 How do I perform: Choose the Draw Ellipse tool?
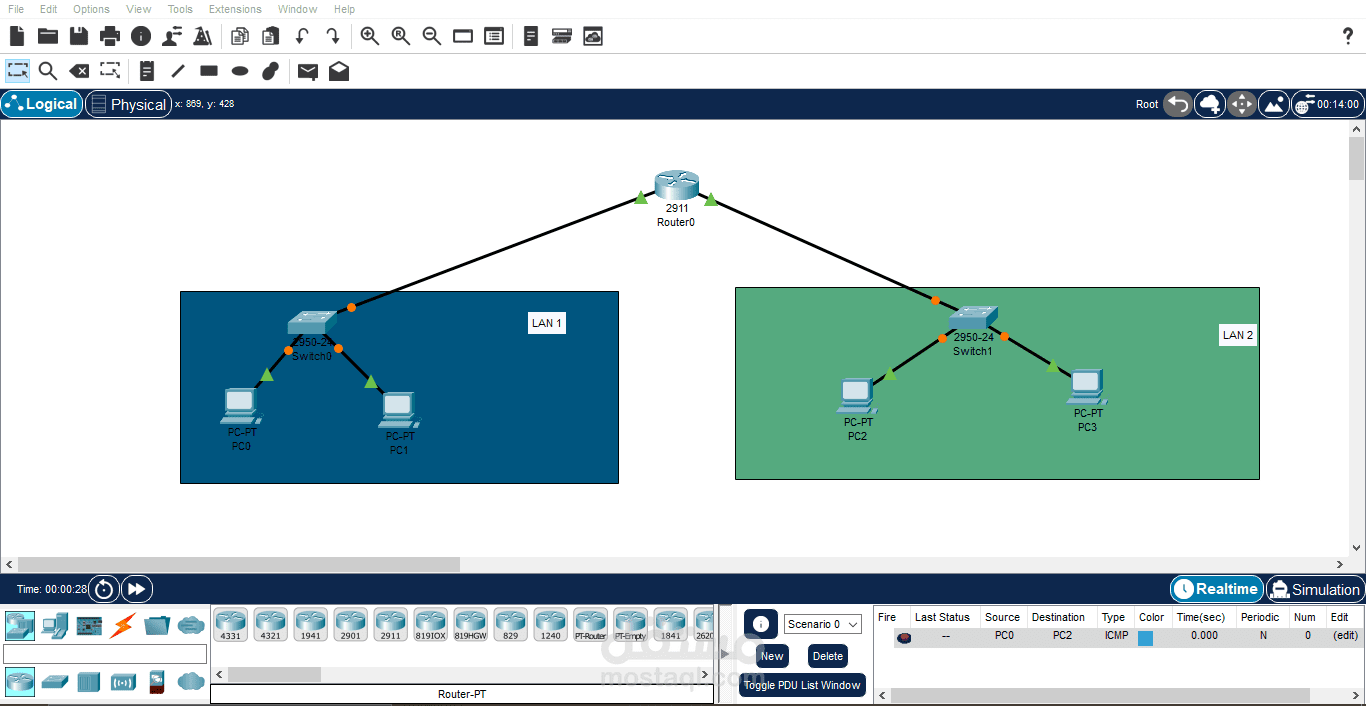click(x=240, y=71)
